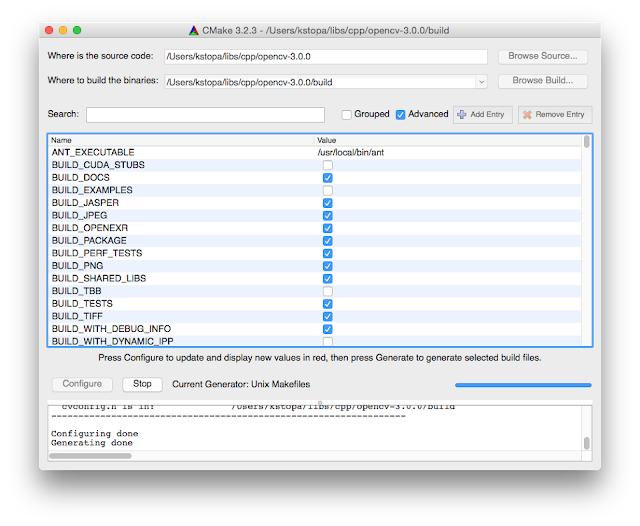640x526 pixels.
Task: Click the Value column header
Action: (327, 140)
